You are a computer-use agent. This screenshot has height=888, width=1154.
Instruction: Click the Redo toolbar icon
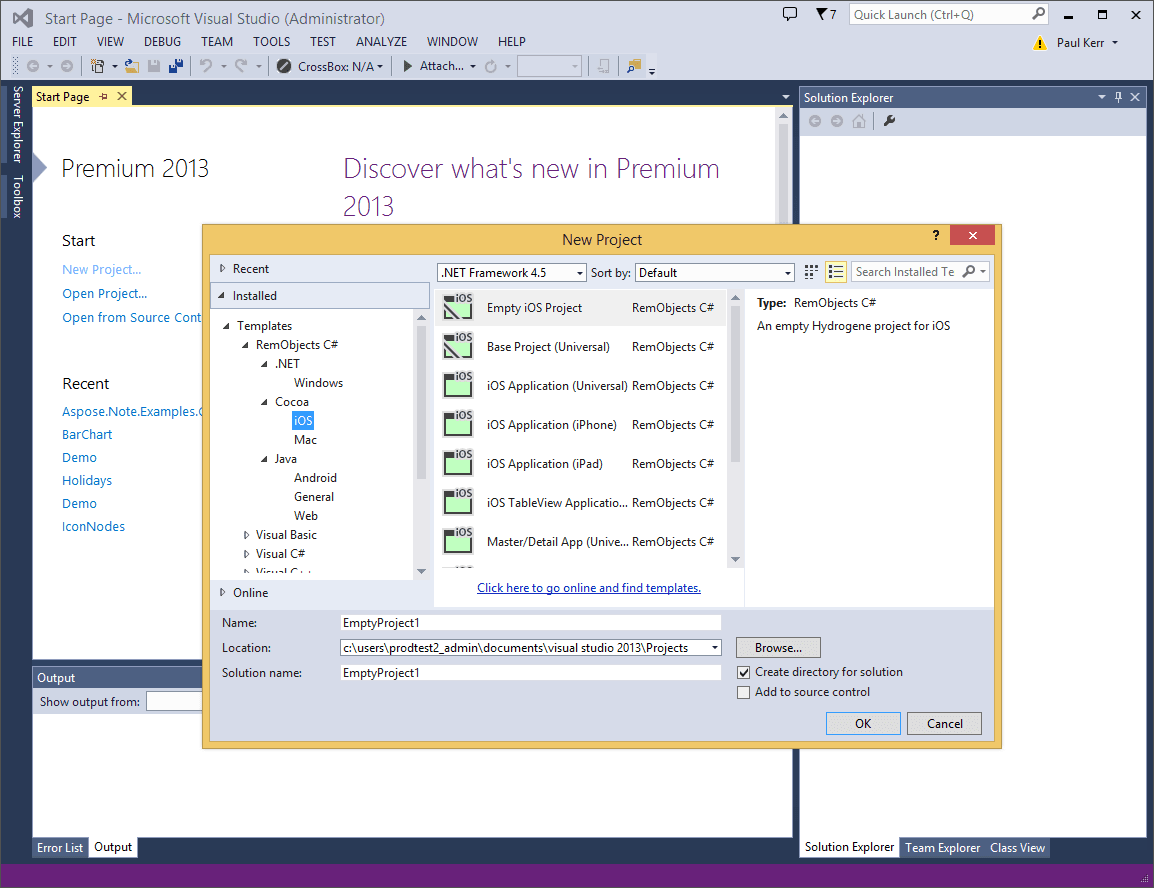point(241,66)
